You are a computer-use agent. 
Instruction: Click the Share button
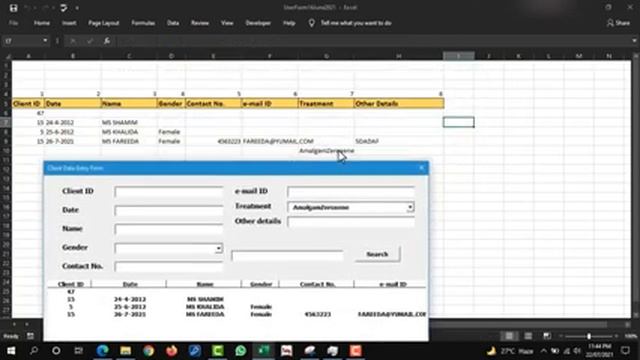tap(618, 23)
